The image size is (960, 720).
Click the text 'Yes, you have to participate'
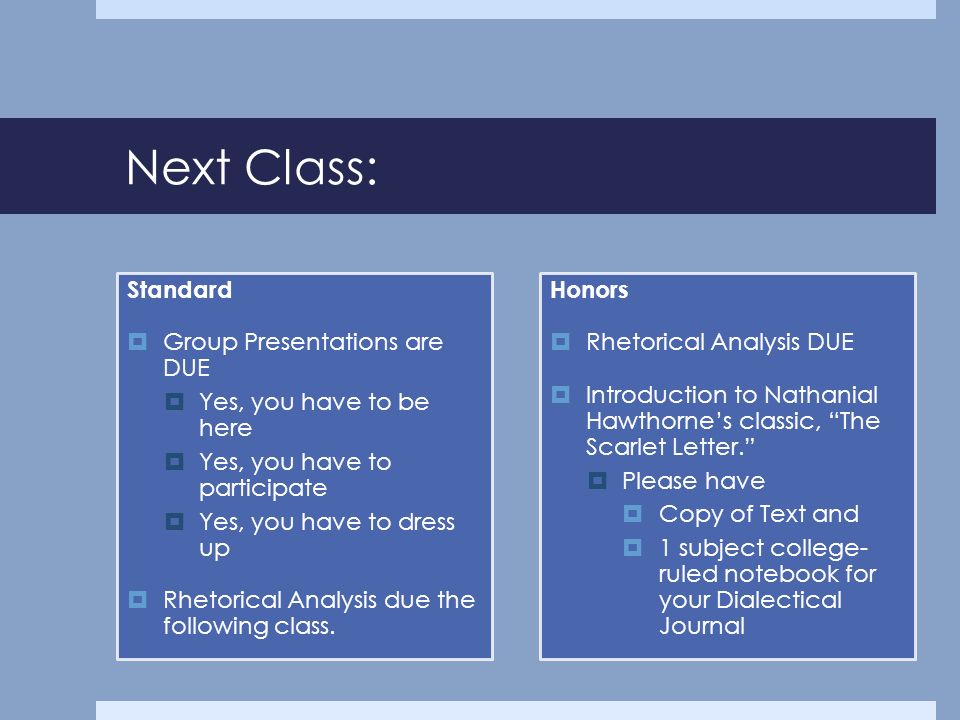[x=295, y=474]
